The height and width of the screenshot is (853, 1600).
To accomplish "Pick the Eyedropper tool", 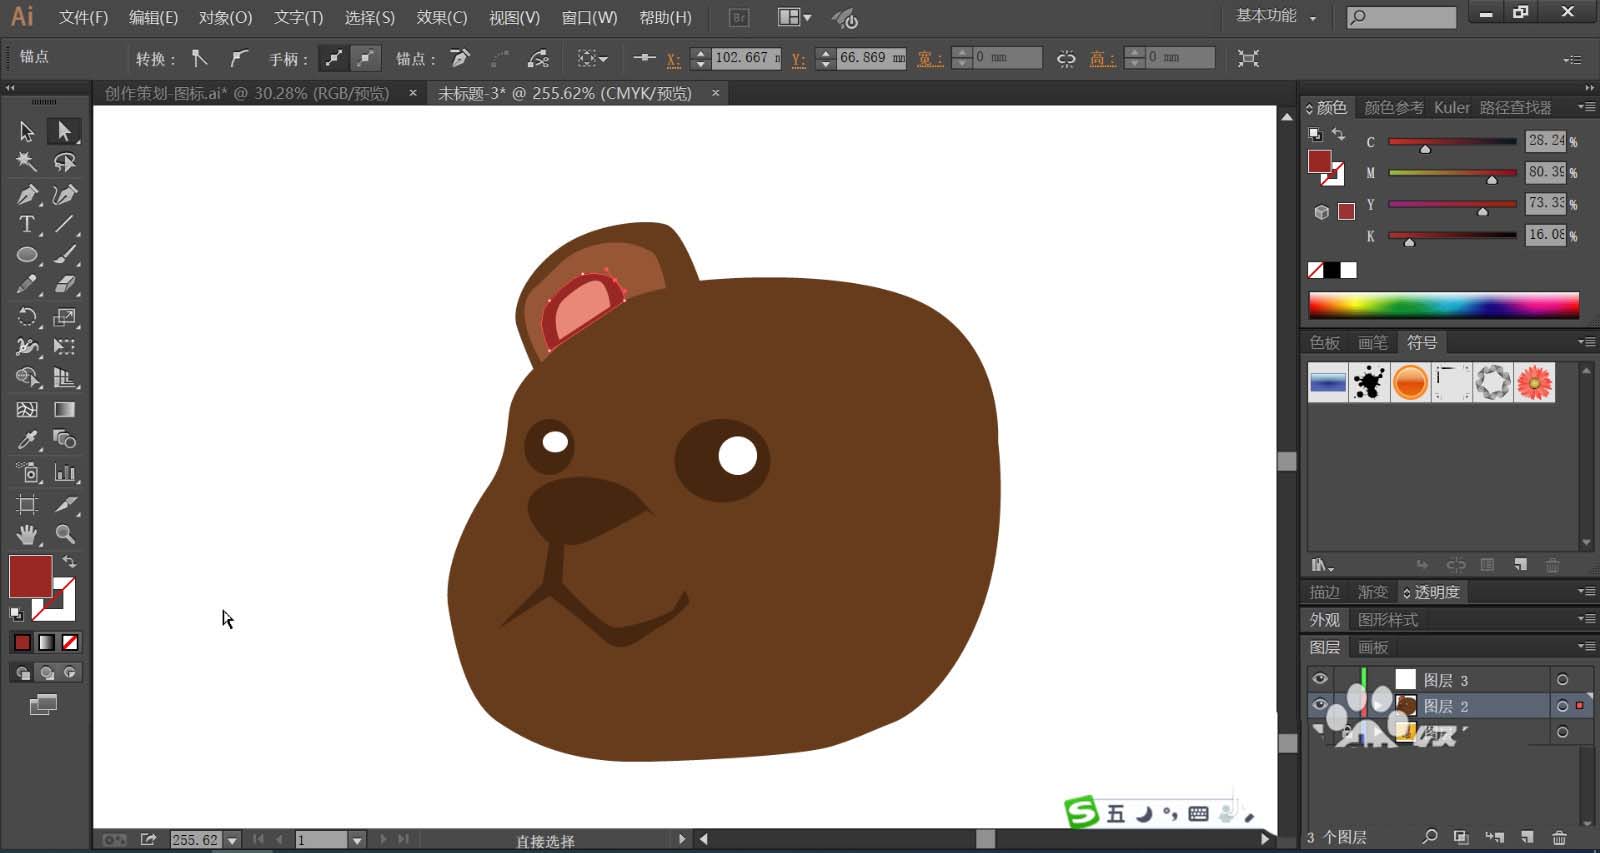I will pos(27,440).
